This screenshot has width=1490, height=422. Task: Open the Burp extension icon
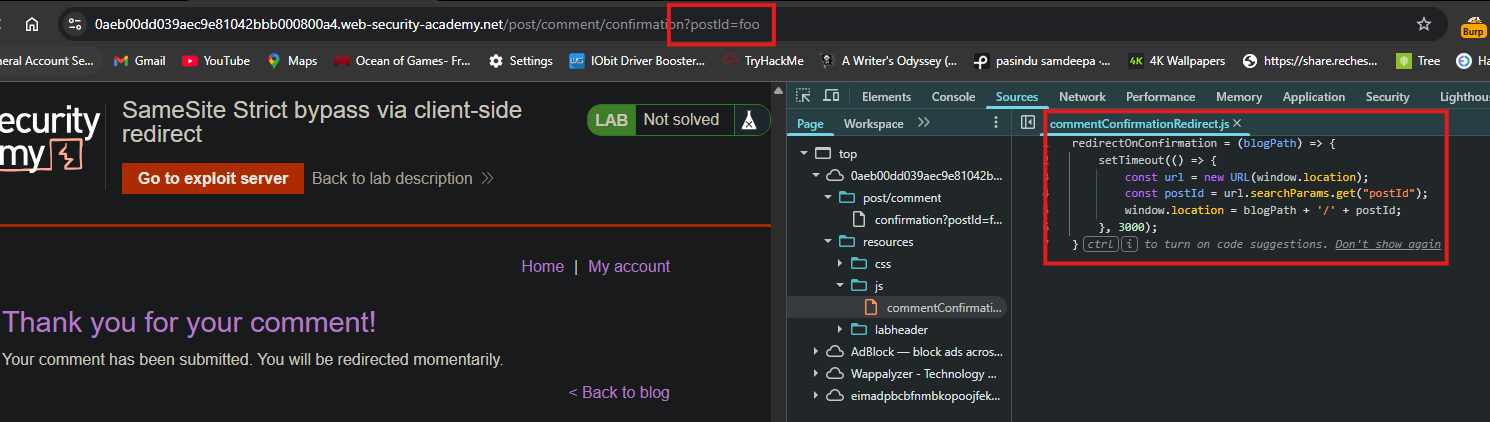[x=1473, y=26]
